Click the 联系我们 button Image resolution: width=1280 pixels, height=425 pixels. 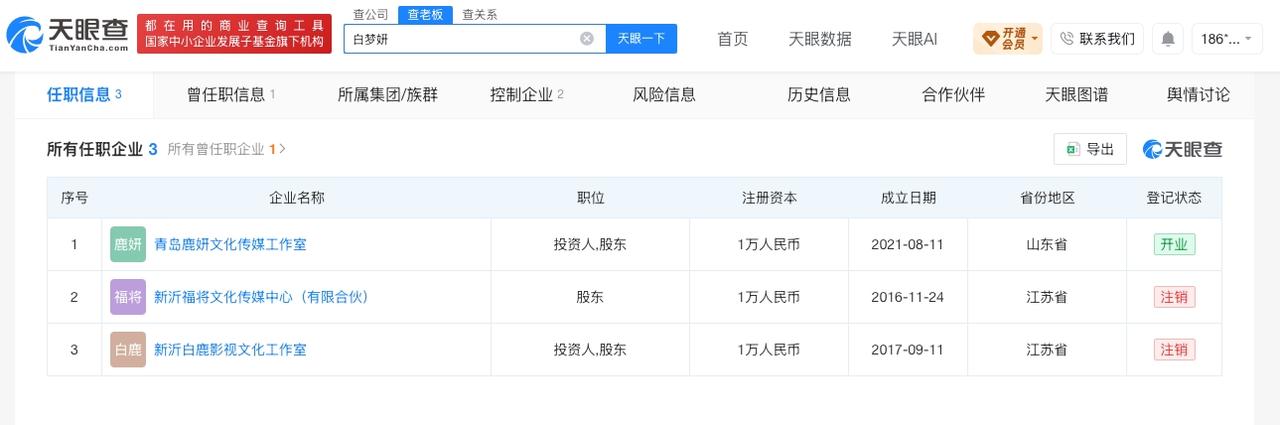click(x=1097, y=39)
